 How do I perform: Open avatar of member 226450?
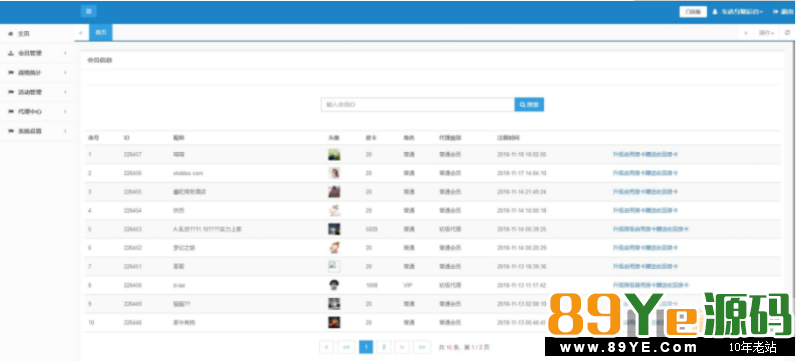[x=334, y=285]
